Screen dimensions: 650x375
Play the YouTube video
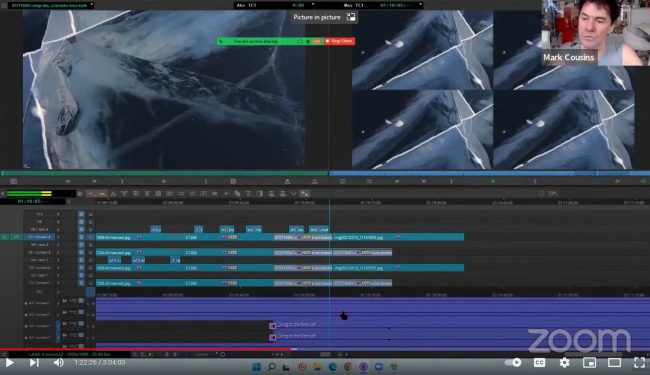coord(9,363)
